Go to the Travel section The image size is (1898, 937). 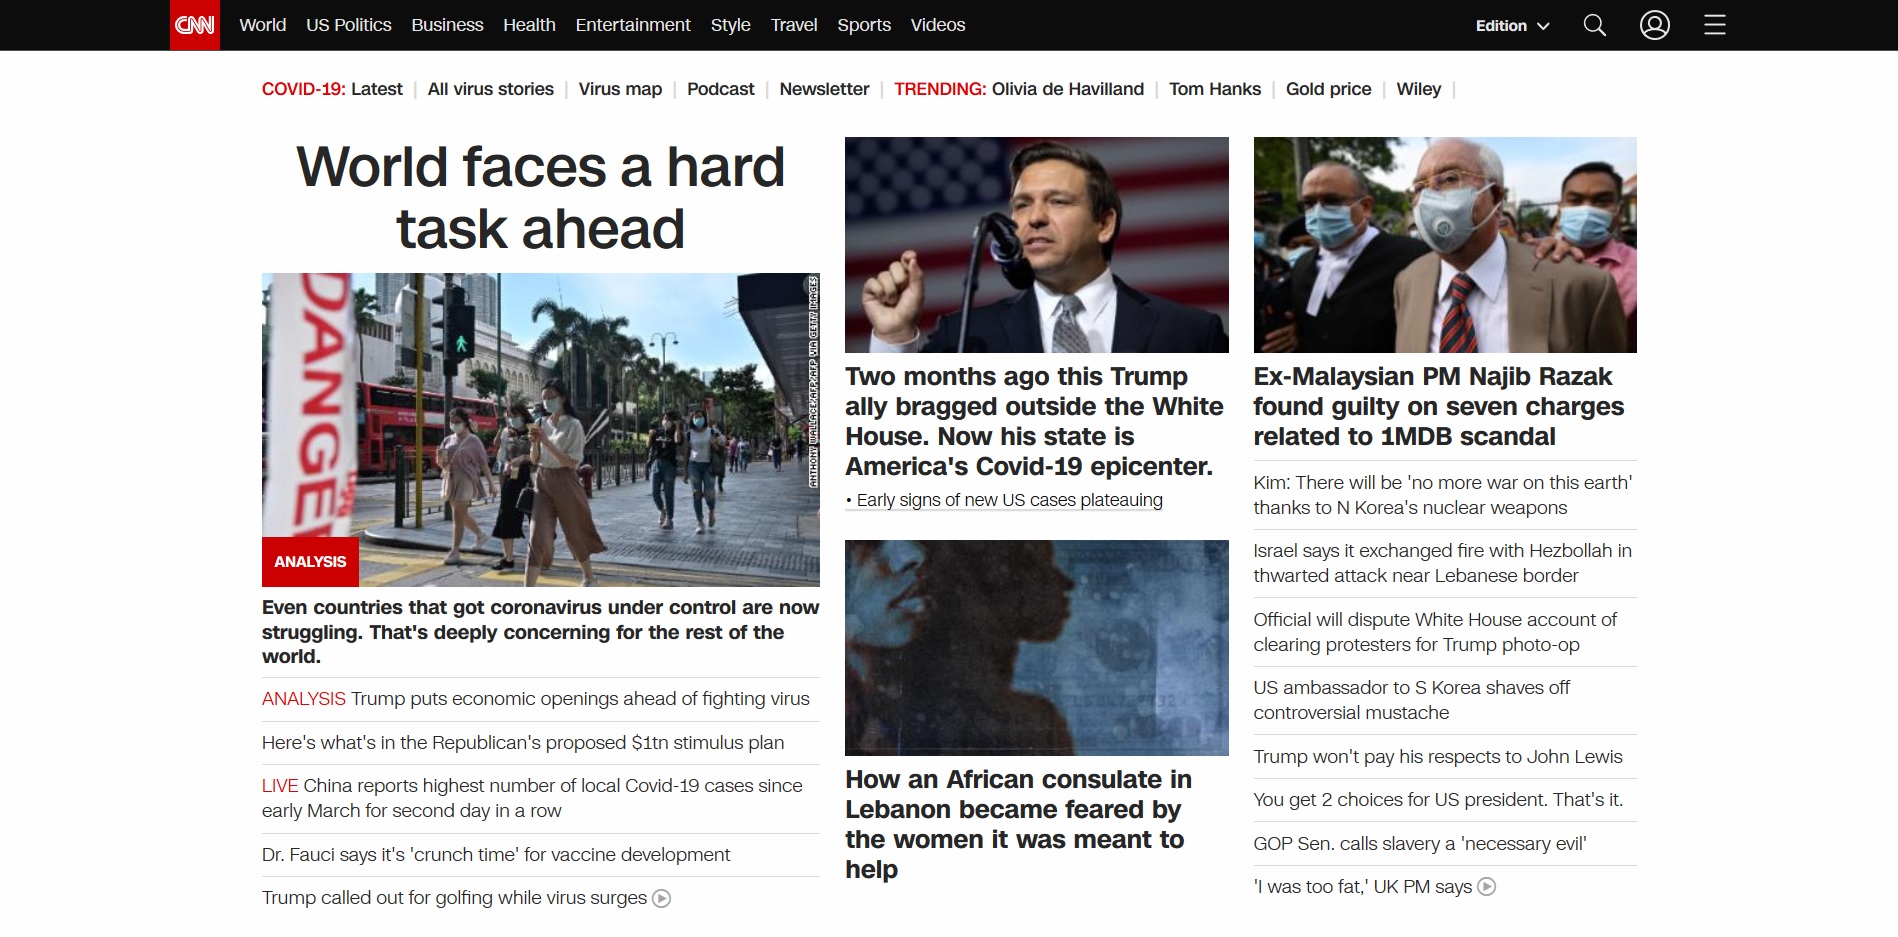(x=794, y=25)
